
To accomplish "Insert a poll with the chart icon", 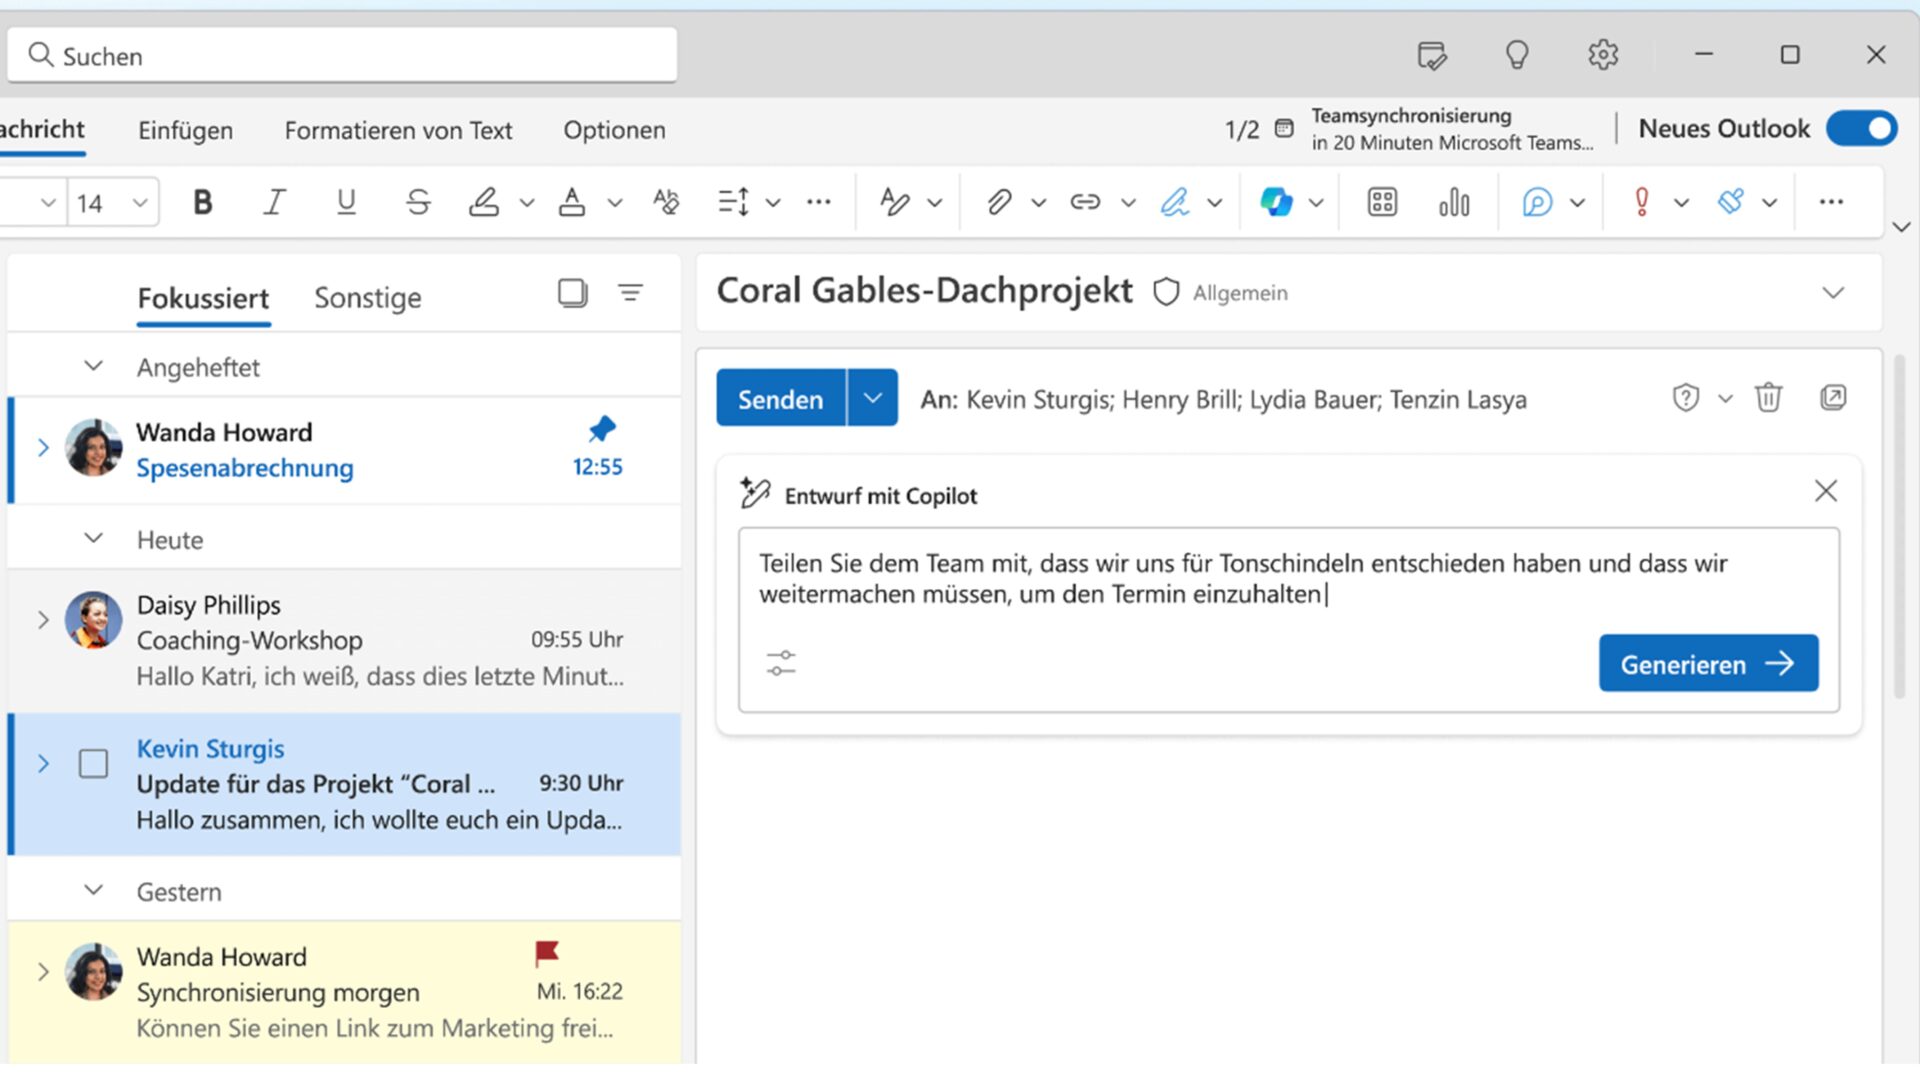I will click(x=1454, y=203).
